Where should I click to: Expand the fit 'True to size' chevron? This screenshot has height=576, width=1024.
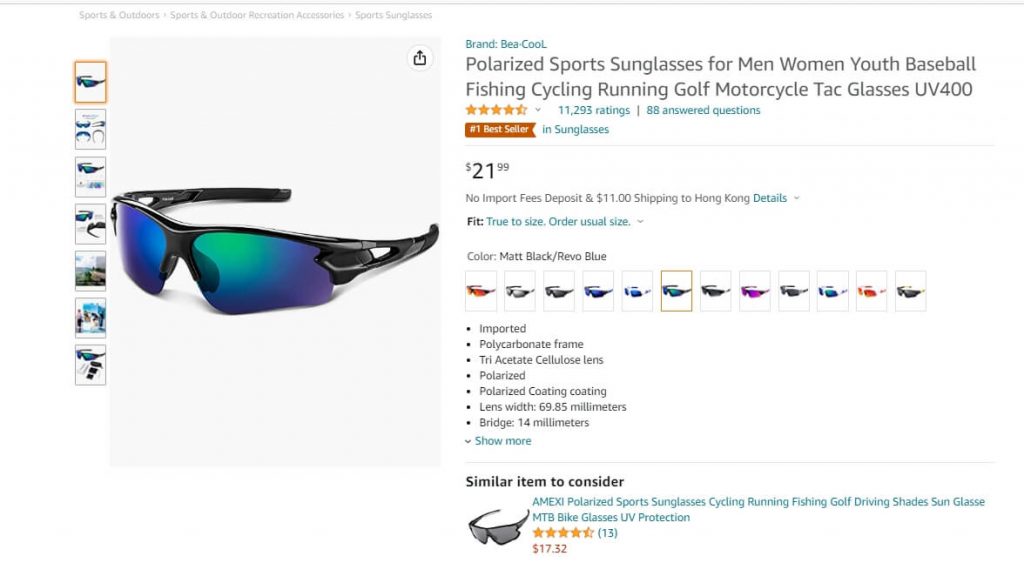[640, 222]
